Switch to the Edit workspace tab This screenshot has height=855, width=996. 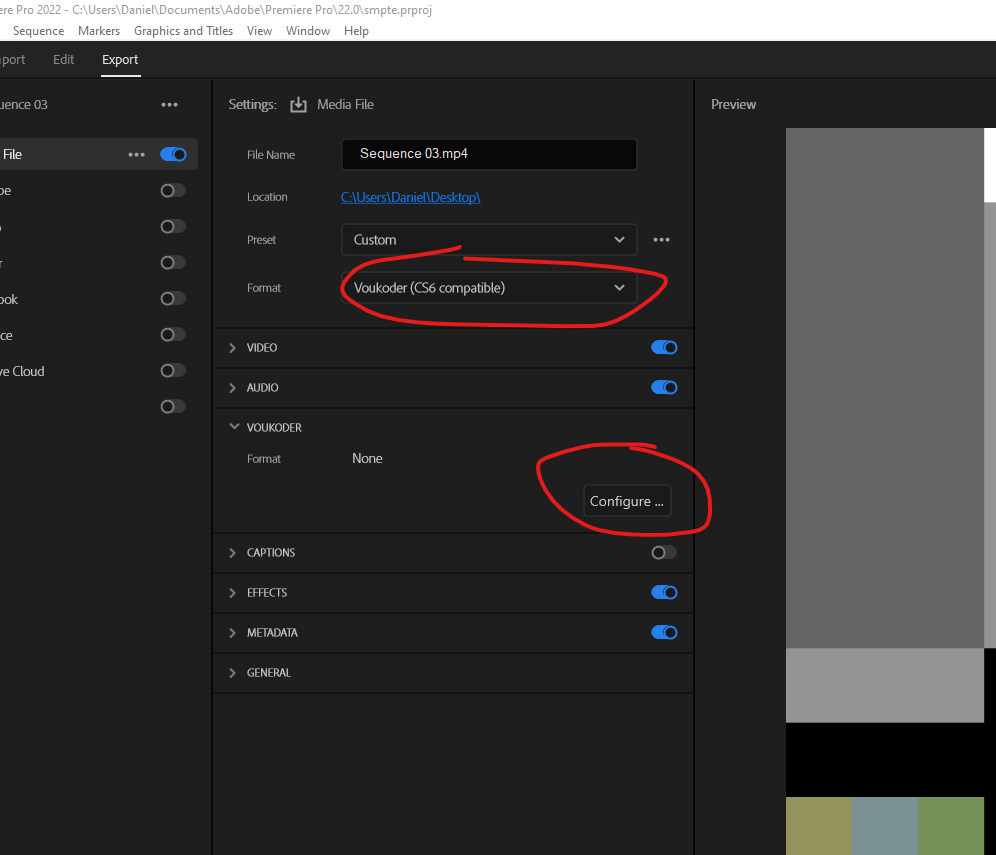pos(64,60)
